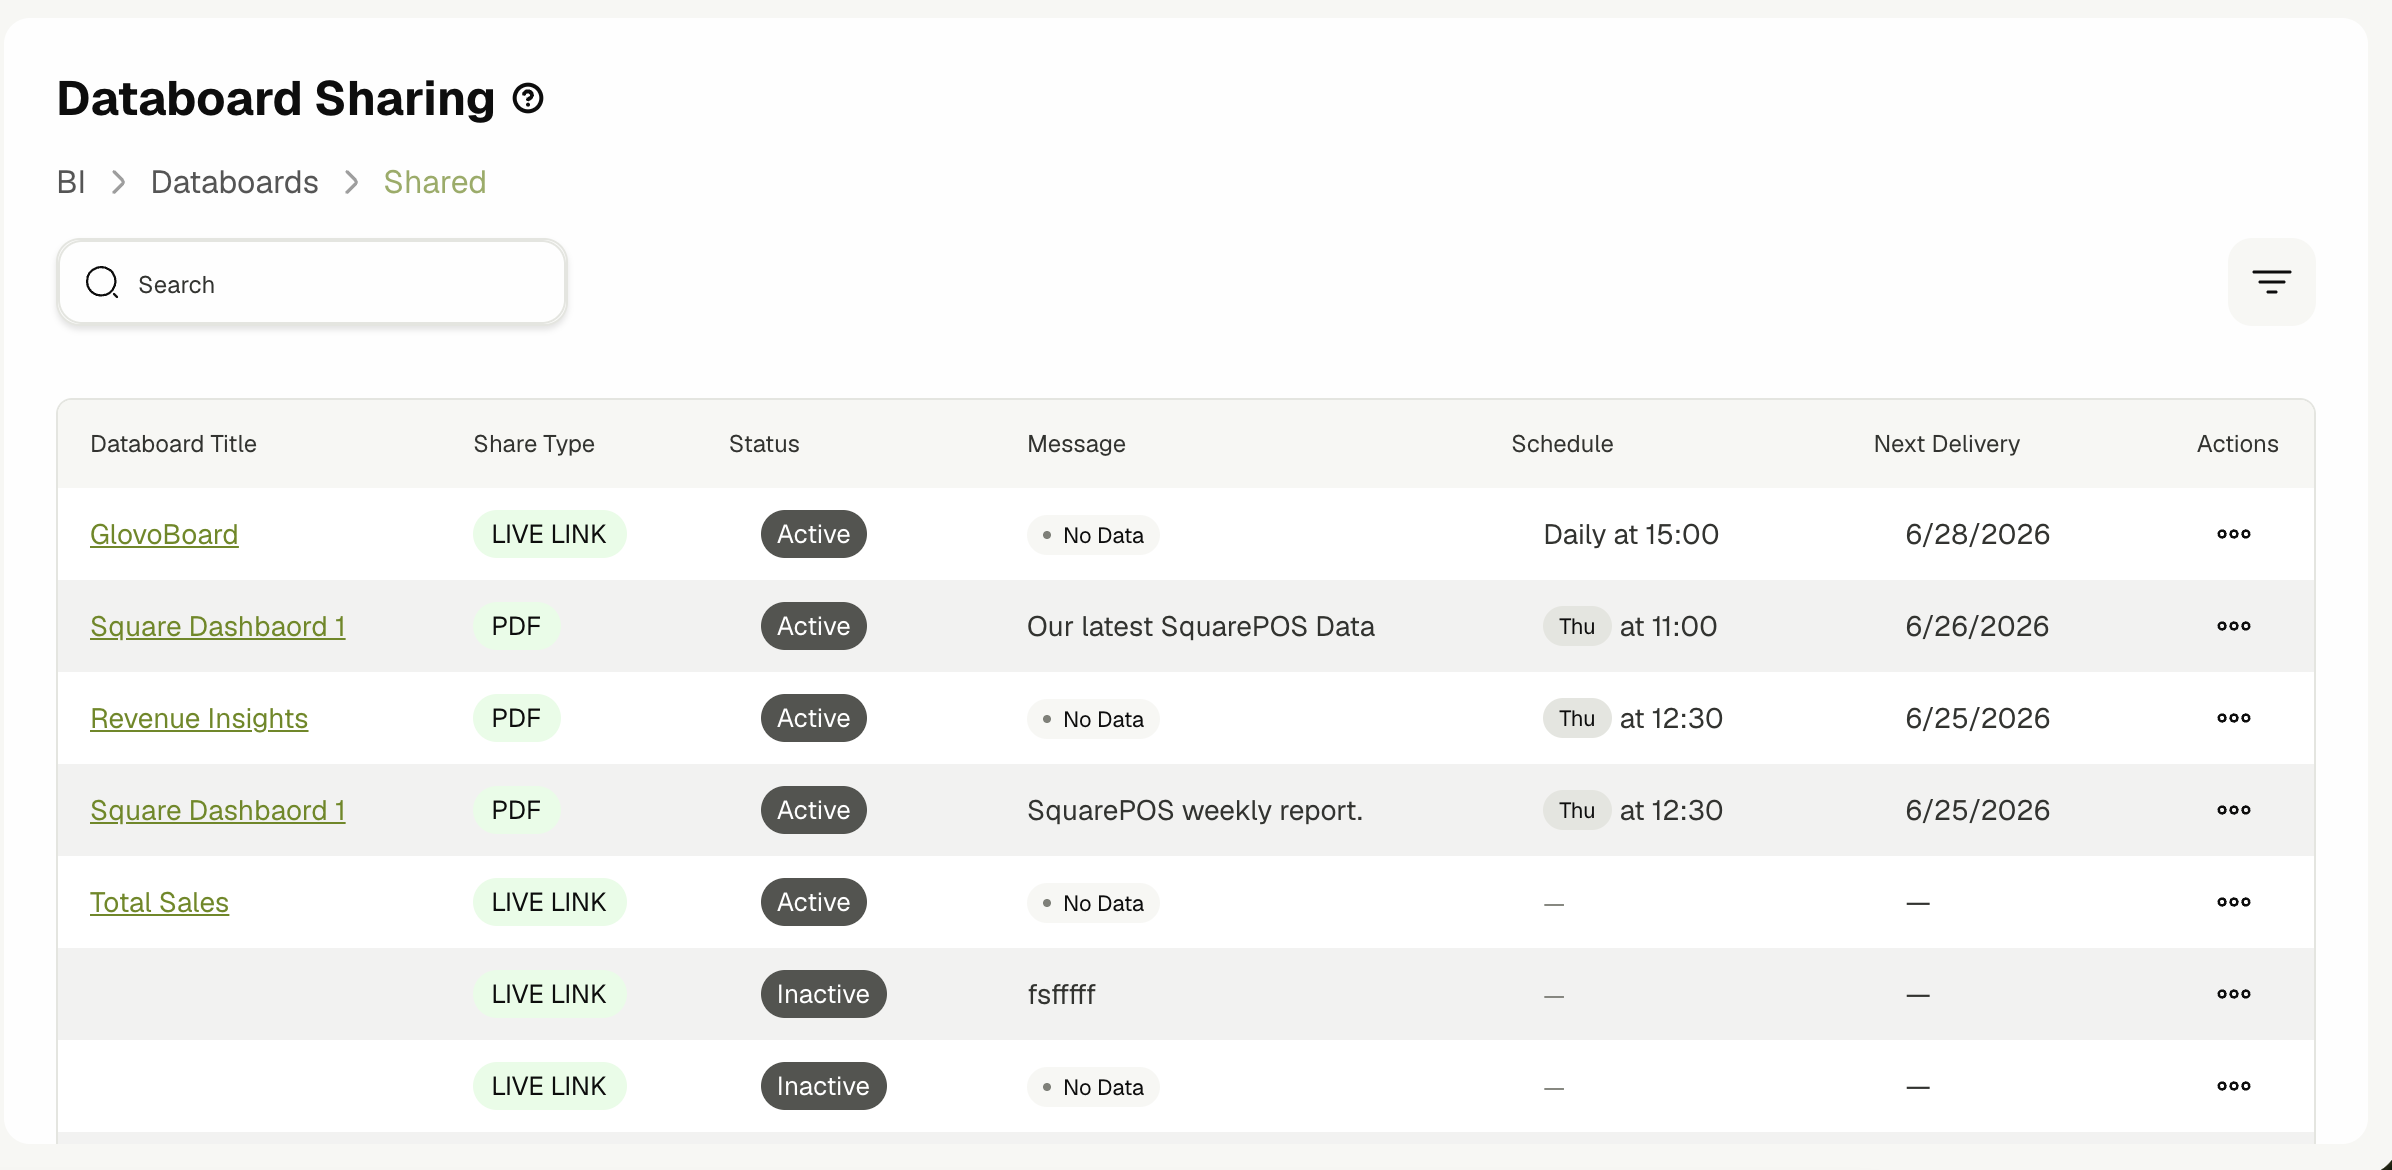Click the Actions column header

(x=2237, y=444)
